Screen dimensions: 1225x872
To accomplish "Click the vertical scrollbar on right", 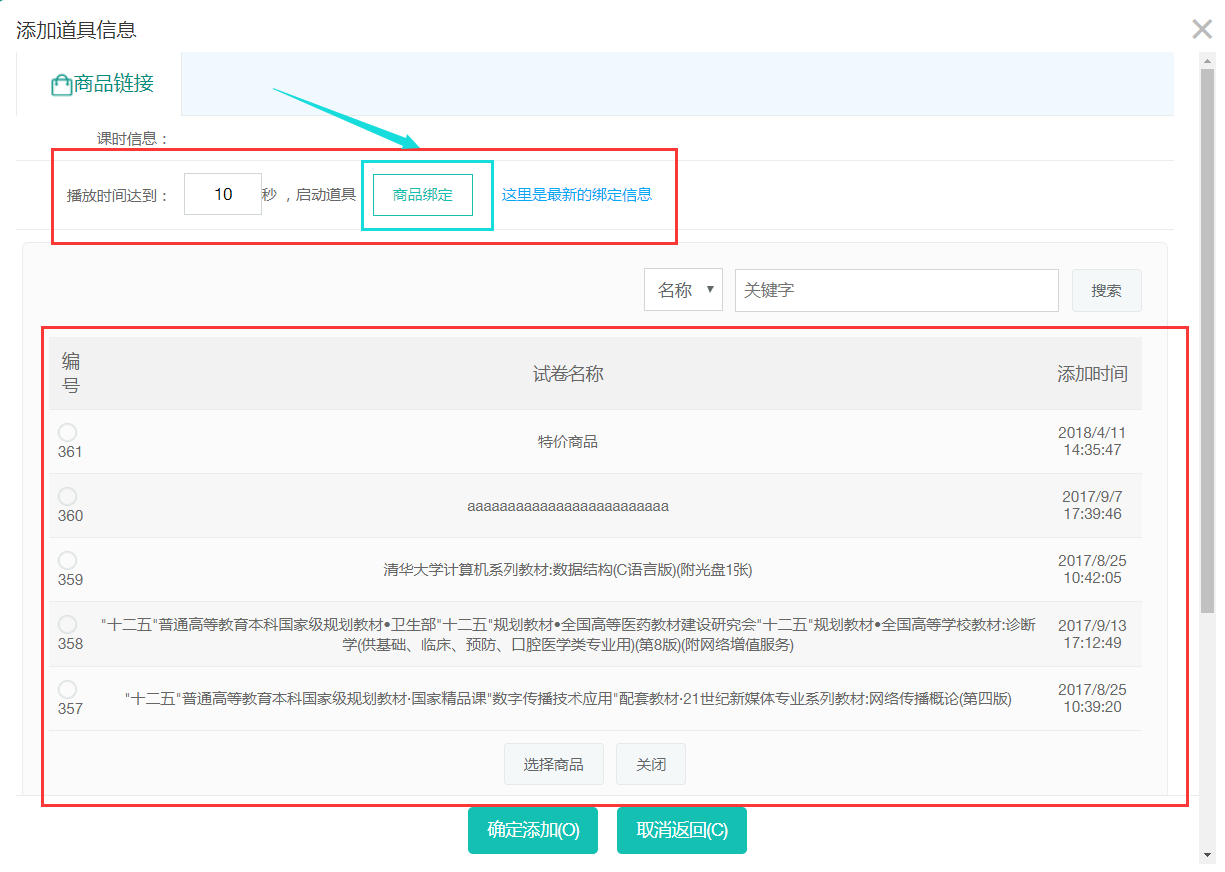I will [x=1208, y=330].
